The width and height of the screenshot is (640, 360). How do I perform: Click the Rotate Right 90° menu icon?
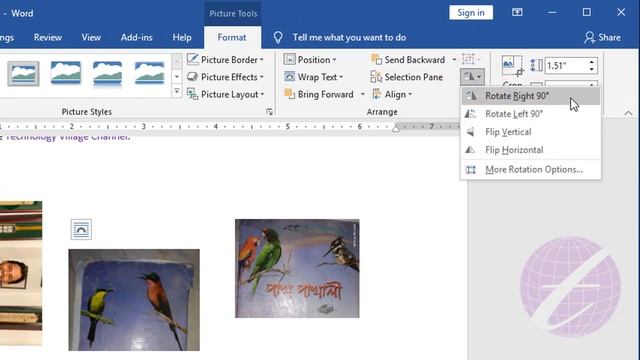471,96
